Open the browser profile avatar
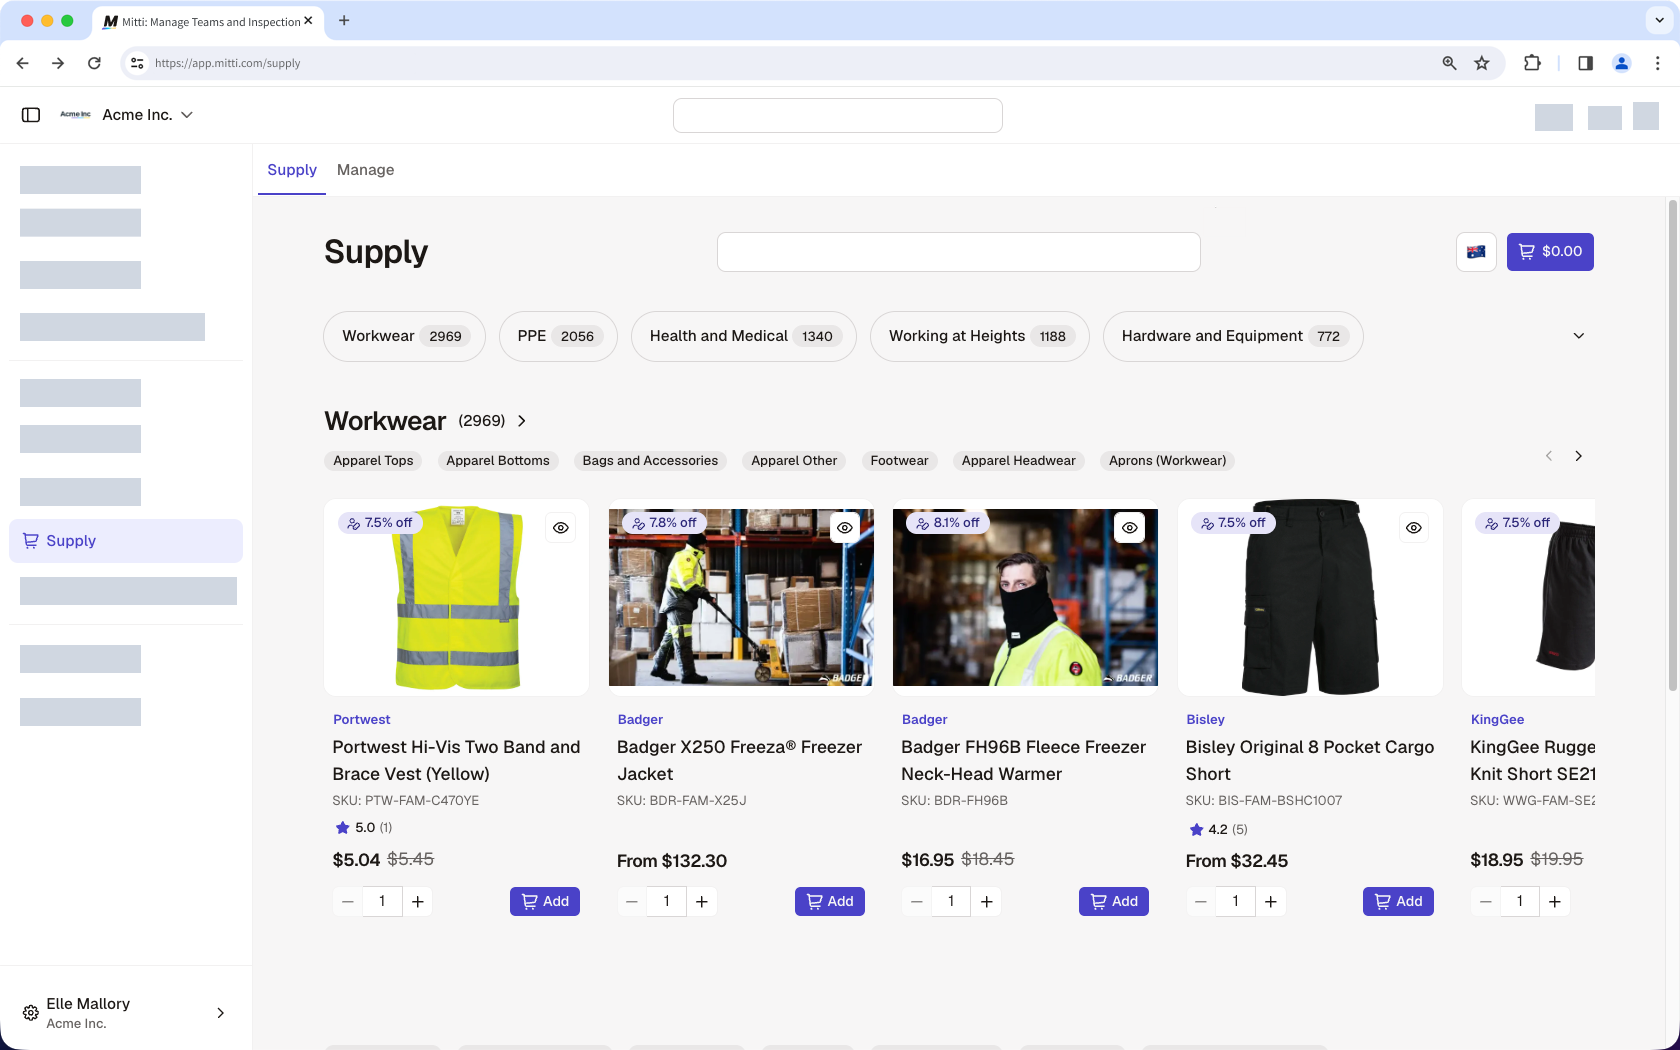Screen dimensions: 1680x1050 (x=1622, y=63)
